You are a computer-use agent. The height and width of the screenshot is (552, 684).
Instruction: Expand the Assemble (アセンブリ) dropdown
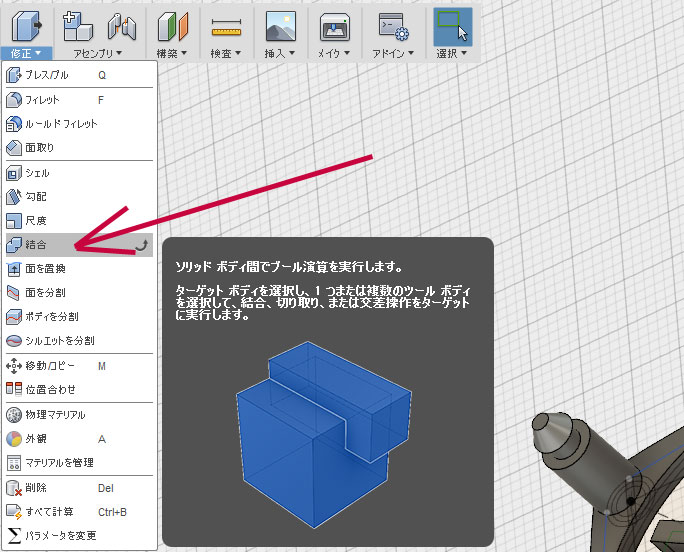(98, 53)
